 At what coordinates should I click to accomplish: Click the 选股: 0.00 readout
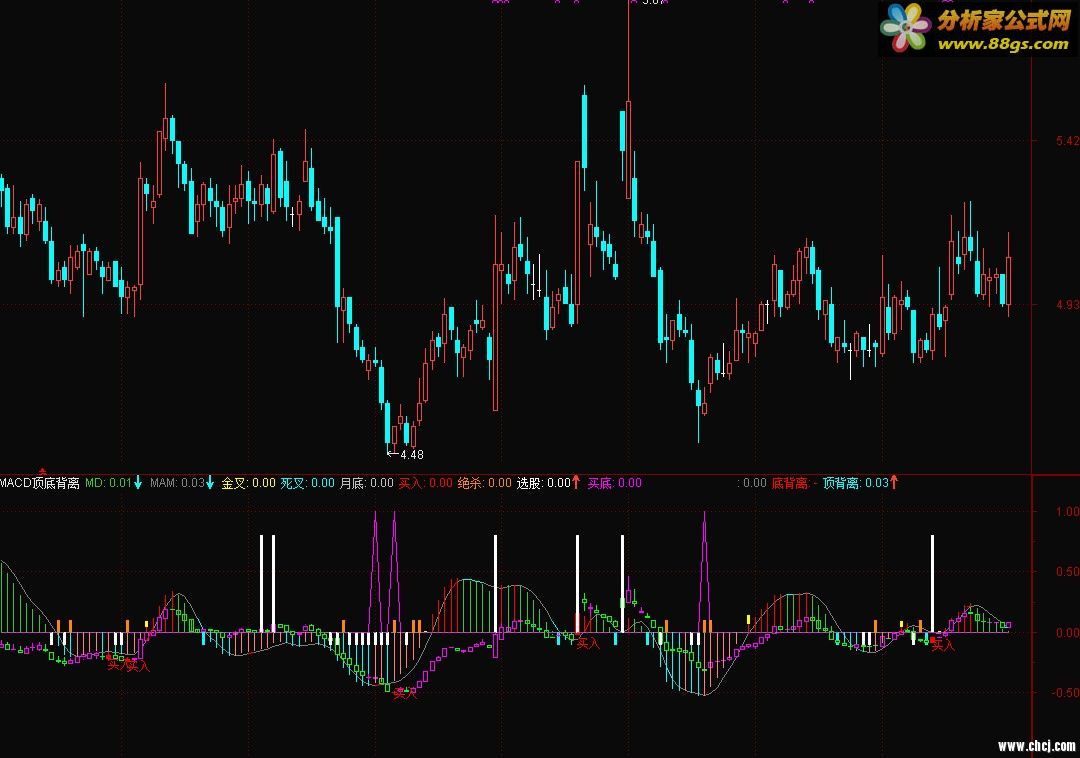pyautogui.click(x=544, y=483)
